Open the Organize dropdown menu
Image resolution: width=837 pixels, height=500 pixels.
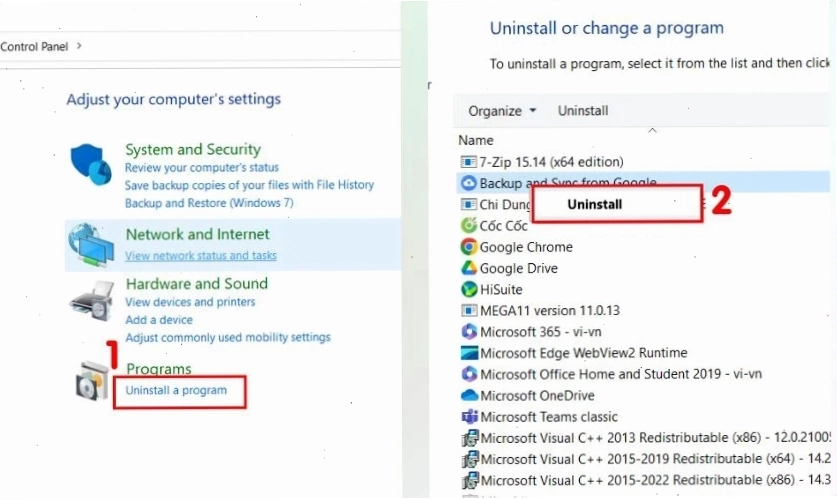[x=502, y=111]
